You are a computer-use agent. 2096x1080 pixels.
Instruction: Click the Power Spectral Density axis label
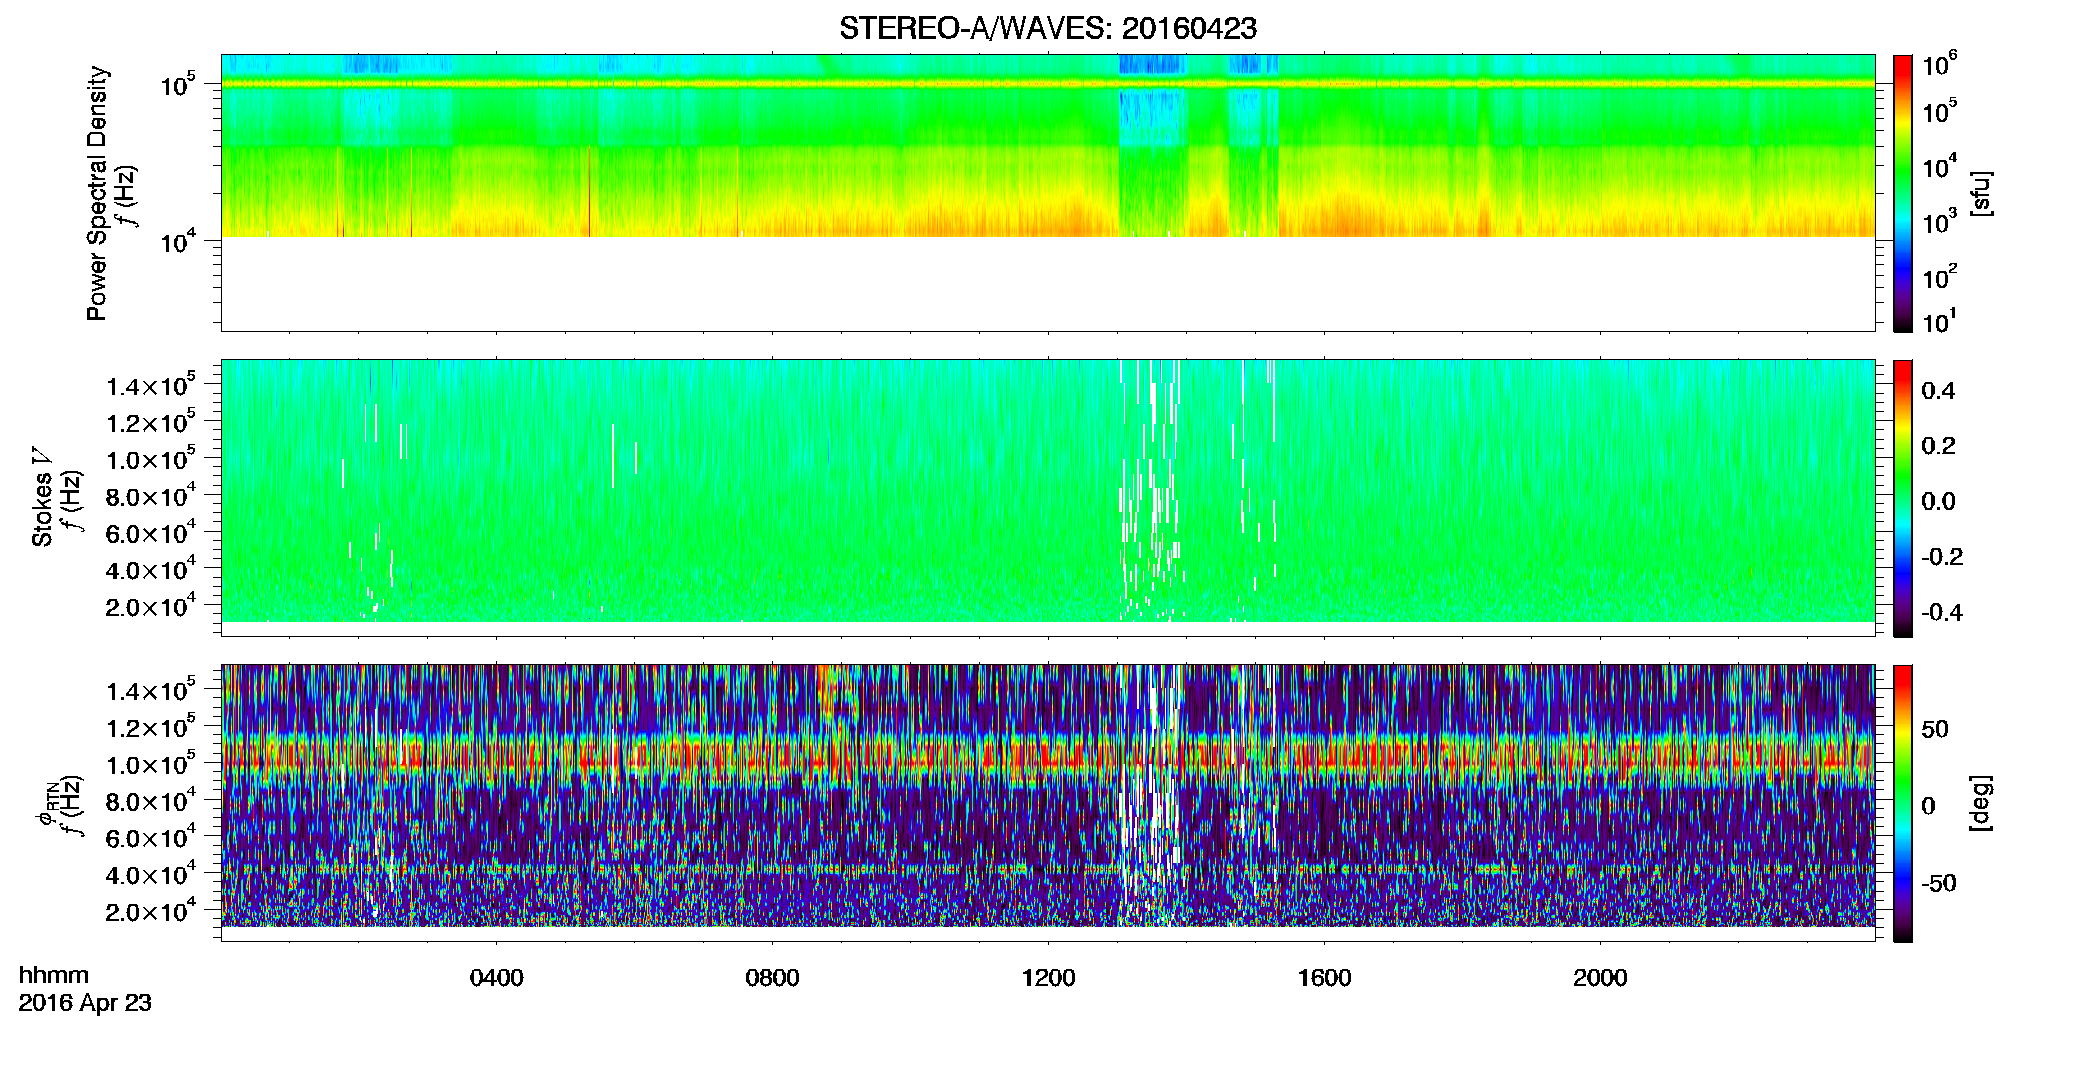tap(97, 193)
